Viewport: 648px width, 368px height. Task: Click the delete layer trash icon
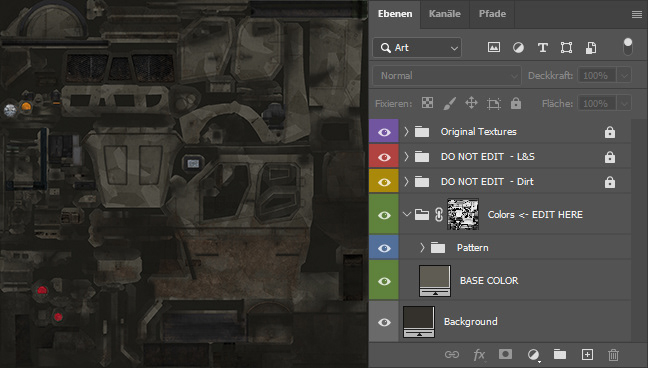tap(614, 355)
